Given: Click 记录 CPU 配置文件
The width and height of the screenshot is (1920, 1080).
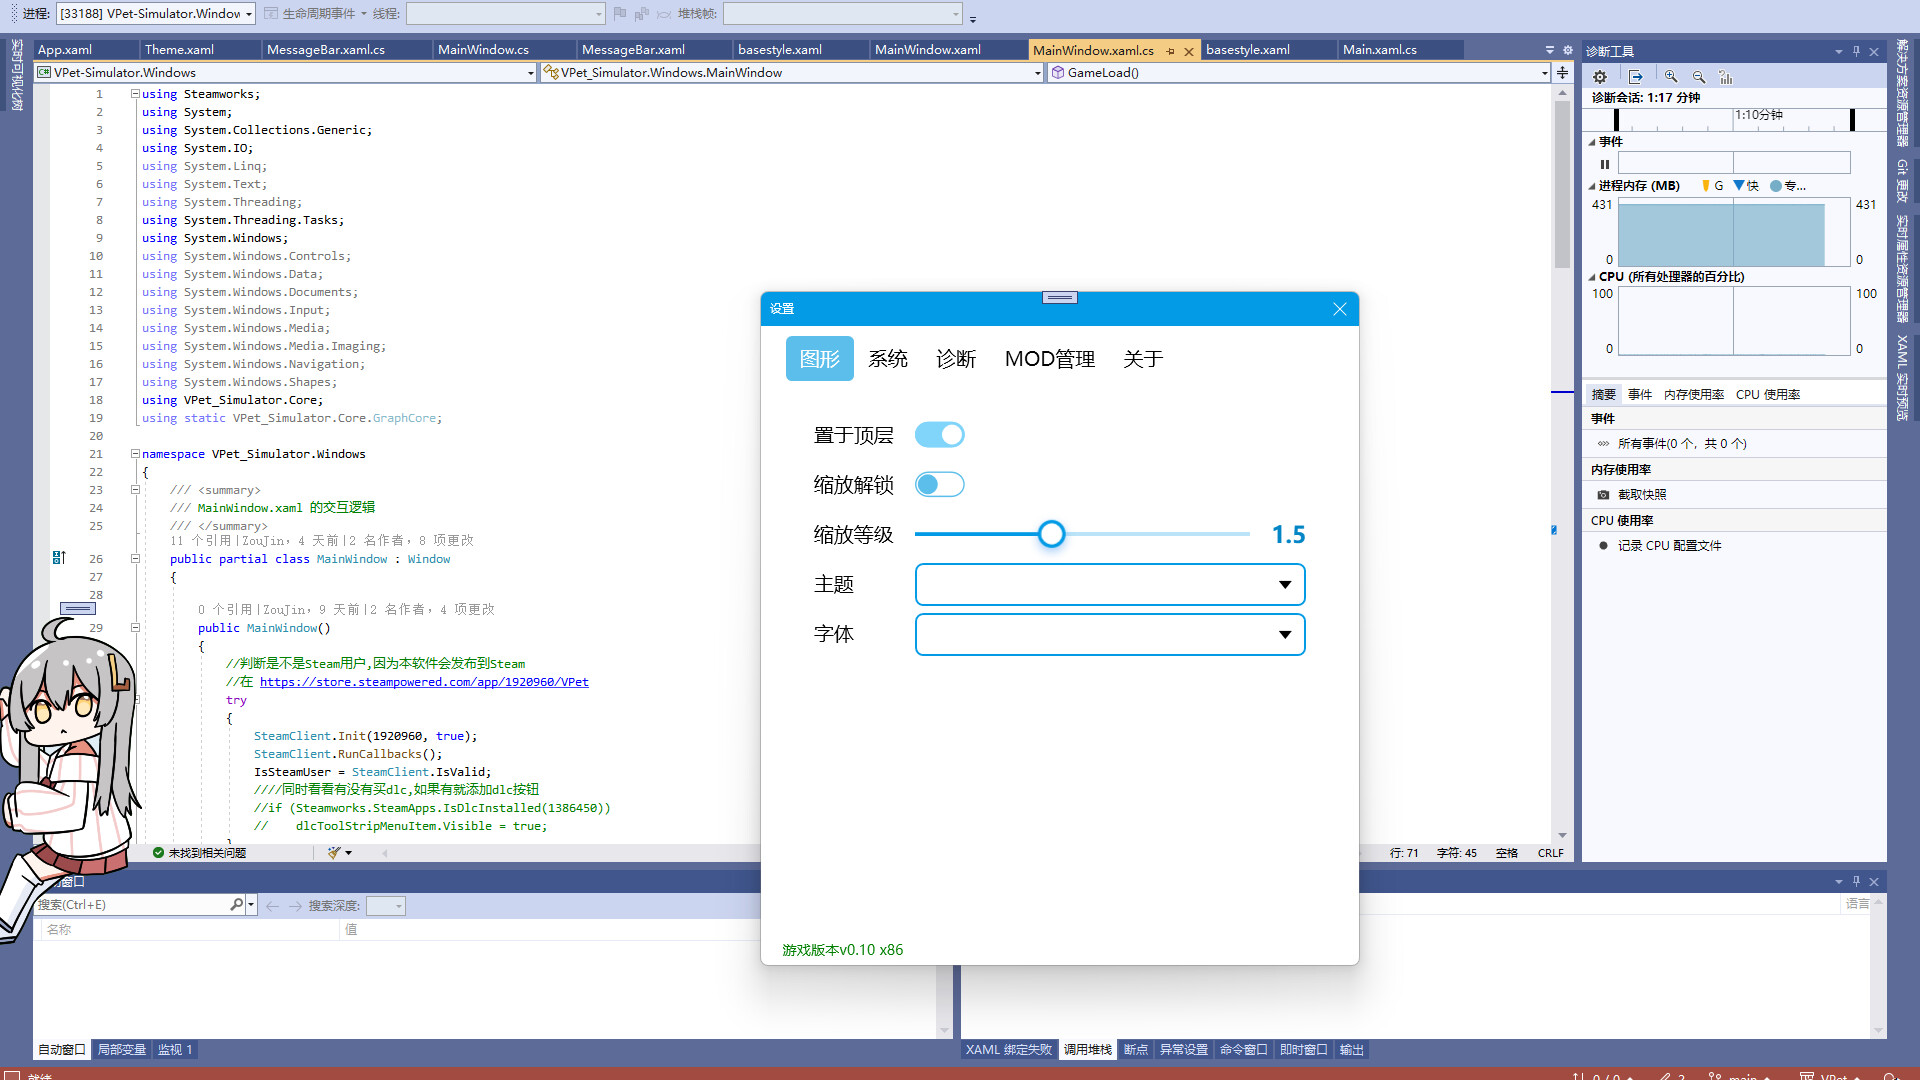Looking at the screenshot, I should click(x=1670, y=546).
